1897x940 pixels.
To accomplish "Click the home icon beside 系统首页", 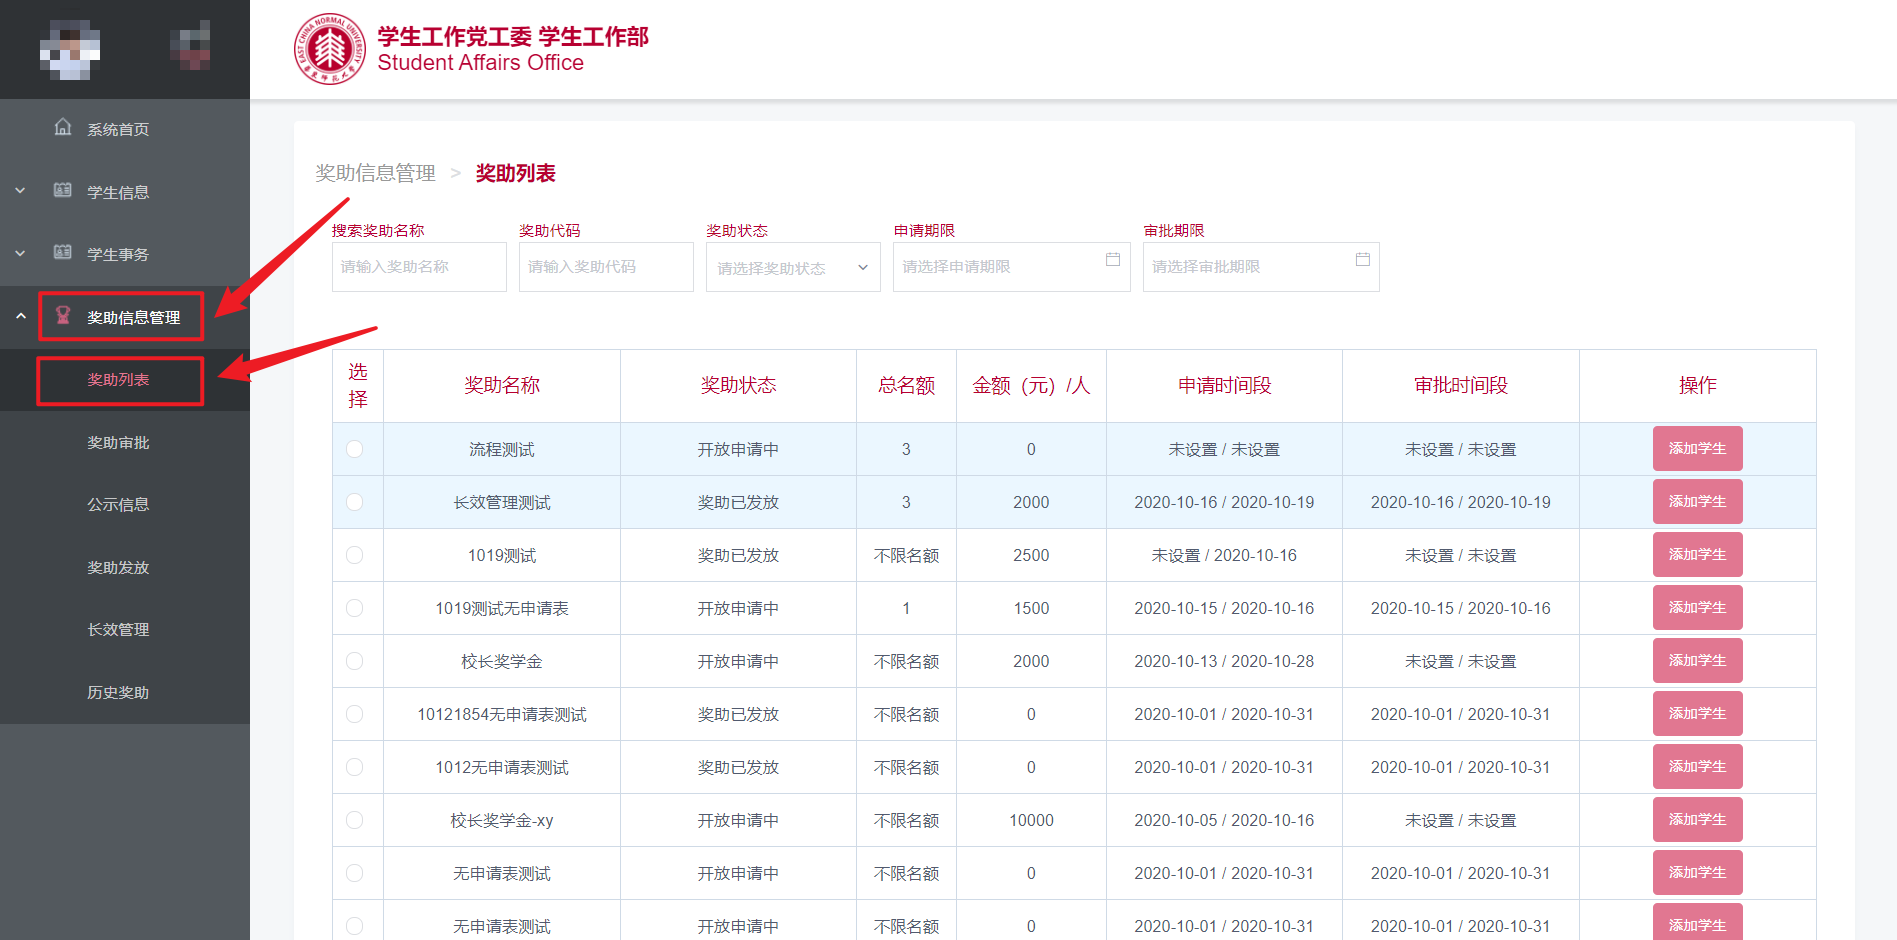I will point(63,127).
